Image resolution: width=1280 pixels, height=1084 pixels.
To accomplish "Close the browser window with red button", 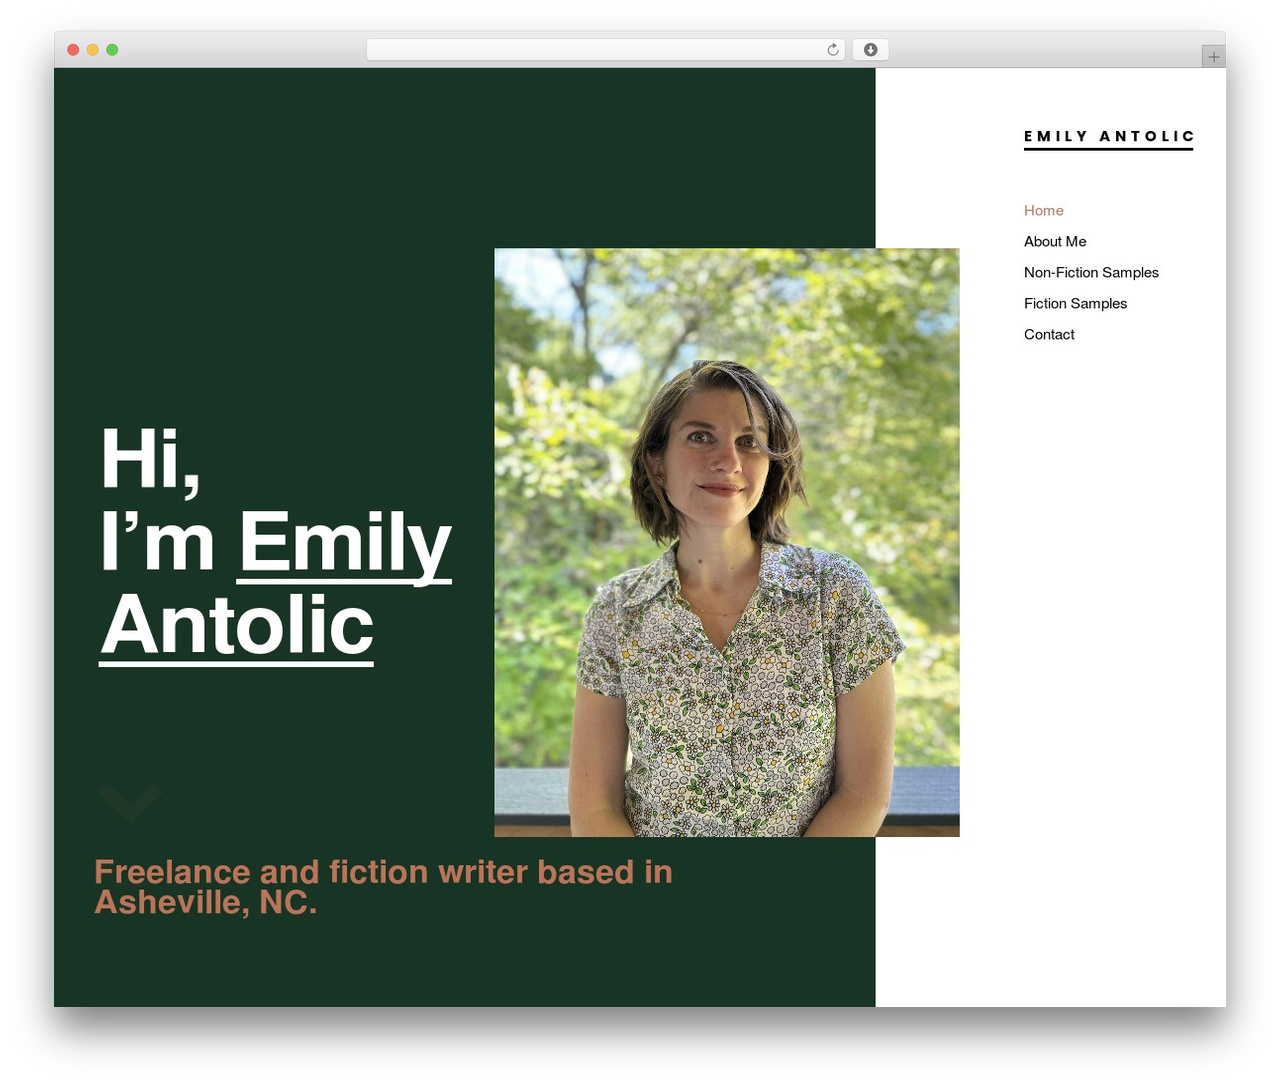I will (x=73, y=50).
